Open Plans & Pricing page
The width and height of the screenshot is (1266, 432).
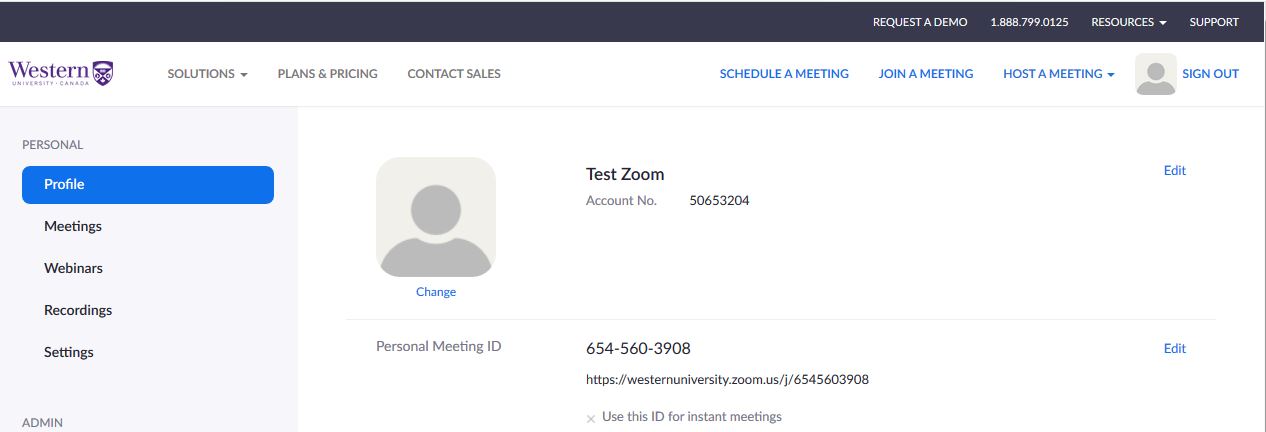point(328,74)
